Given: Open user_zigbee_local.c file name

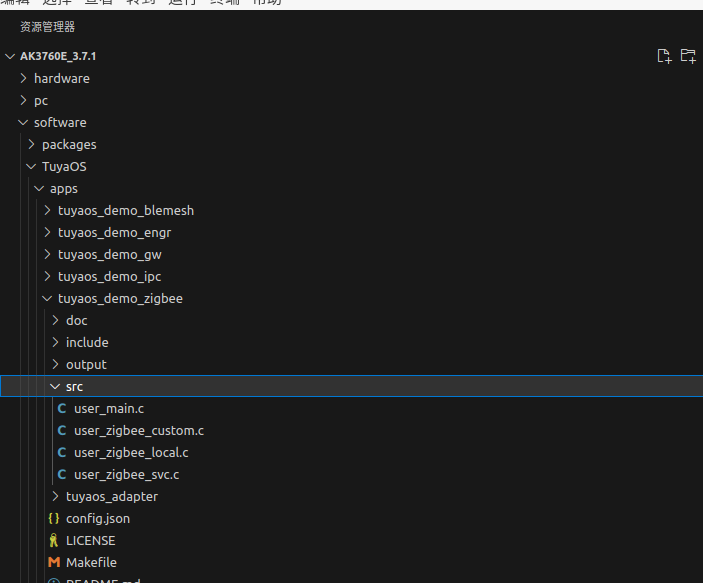Looking at the screenshot, I should 131,453.
